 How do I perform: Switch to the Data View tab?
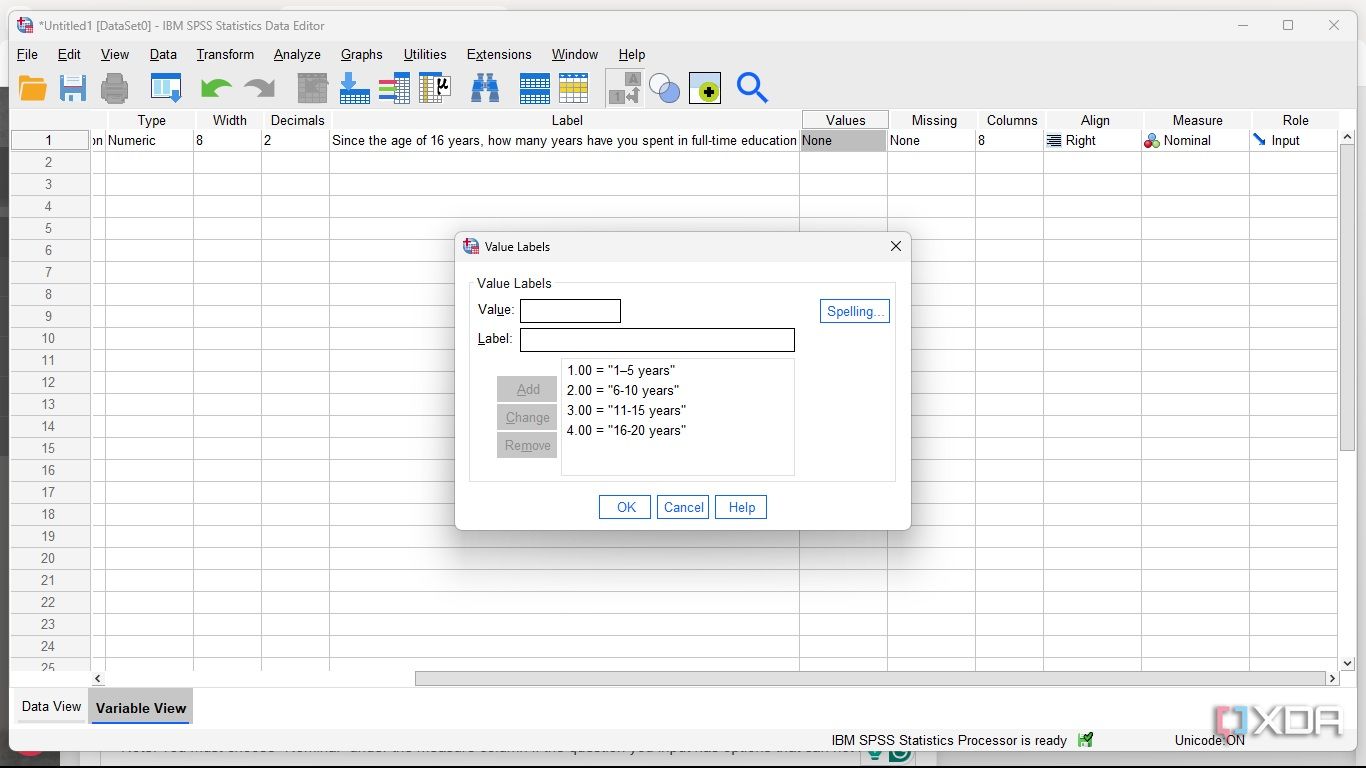point(51,706)
